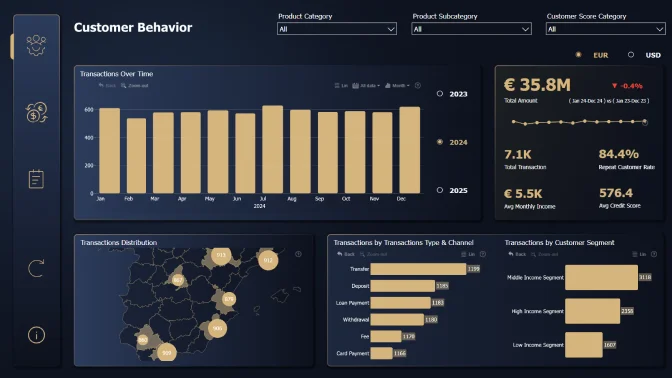
Task: Expand the Product Subcategory dropdown
Action: tap(471, 29)
